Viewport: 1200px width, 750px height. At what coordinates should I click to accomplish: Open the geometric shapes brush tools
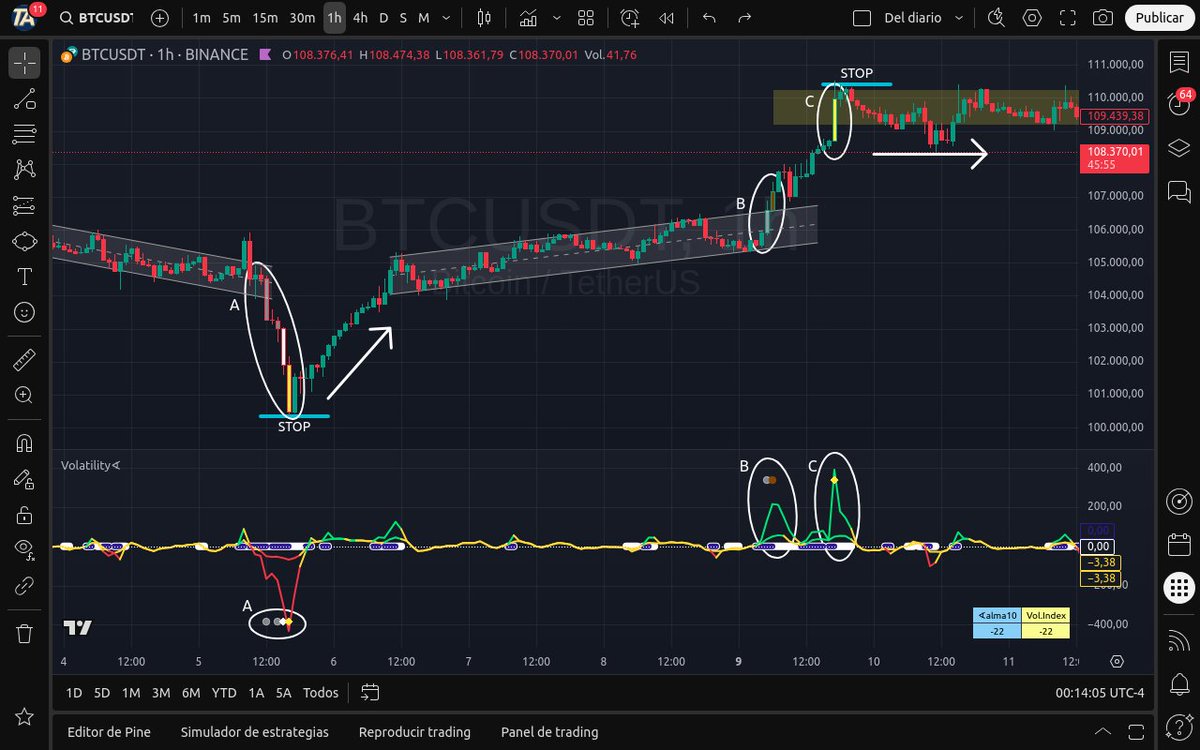pyautogui.click(x=25, y=241)
